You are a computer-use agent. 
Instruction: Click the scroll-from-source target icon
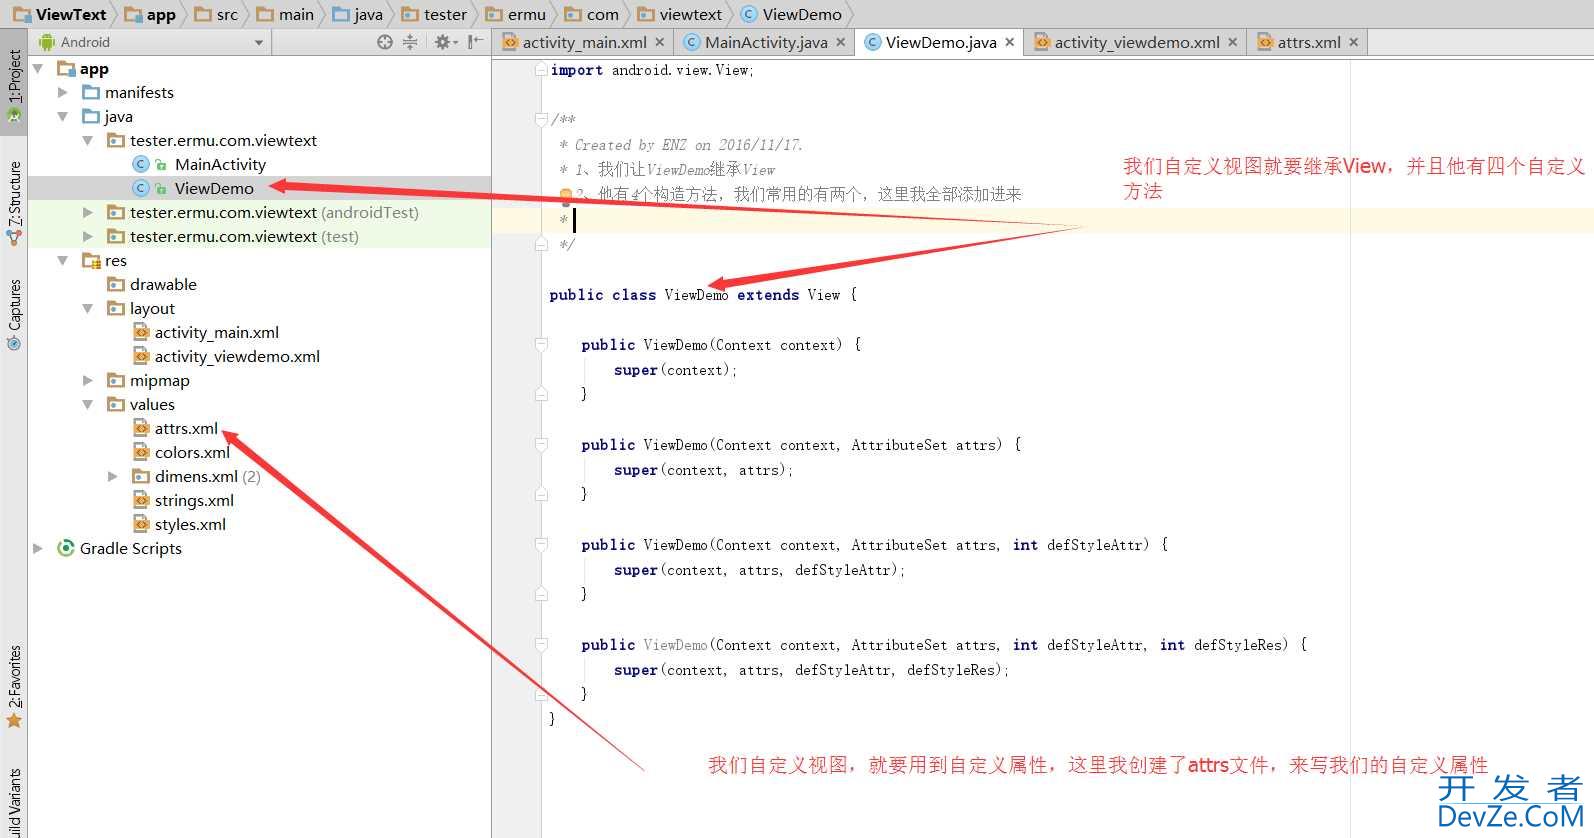[385, 42]
